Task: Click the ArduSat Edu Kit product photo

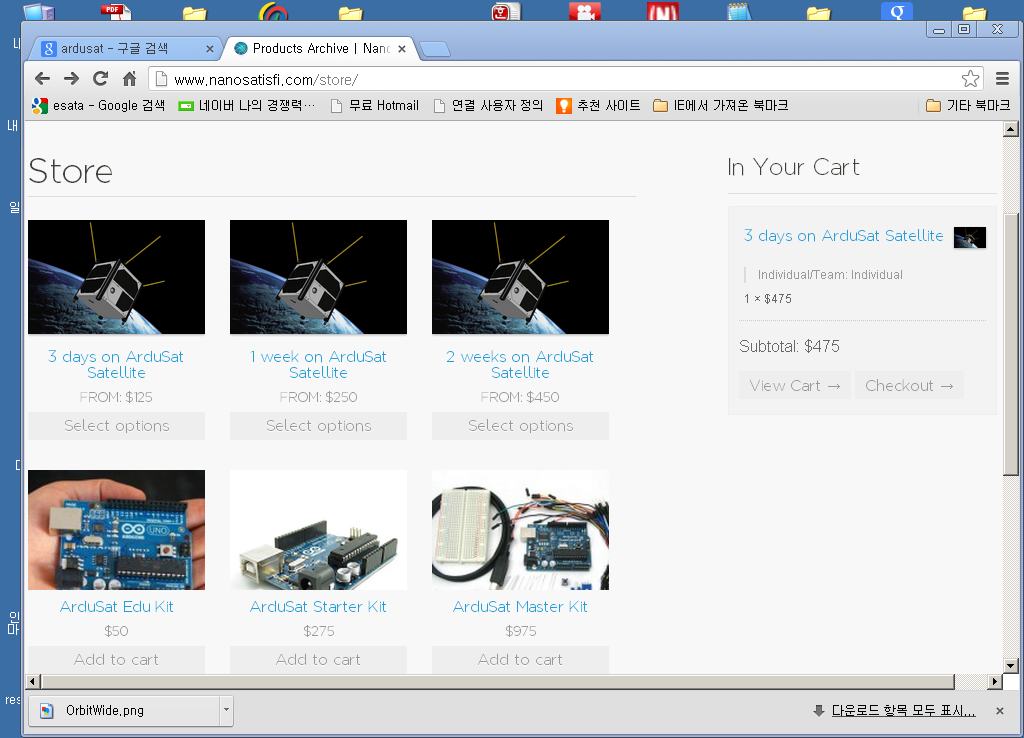Action: click(116, 530)
